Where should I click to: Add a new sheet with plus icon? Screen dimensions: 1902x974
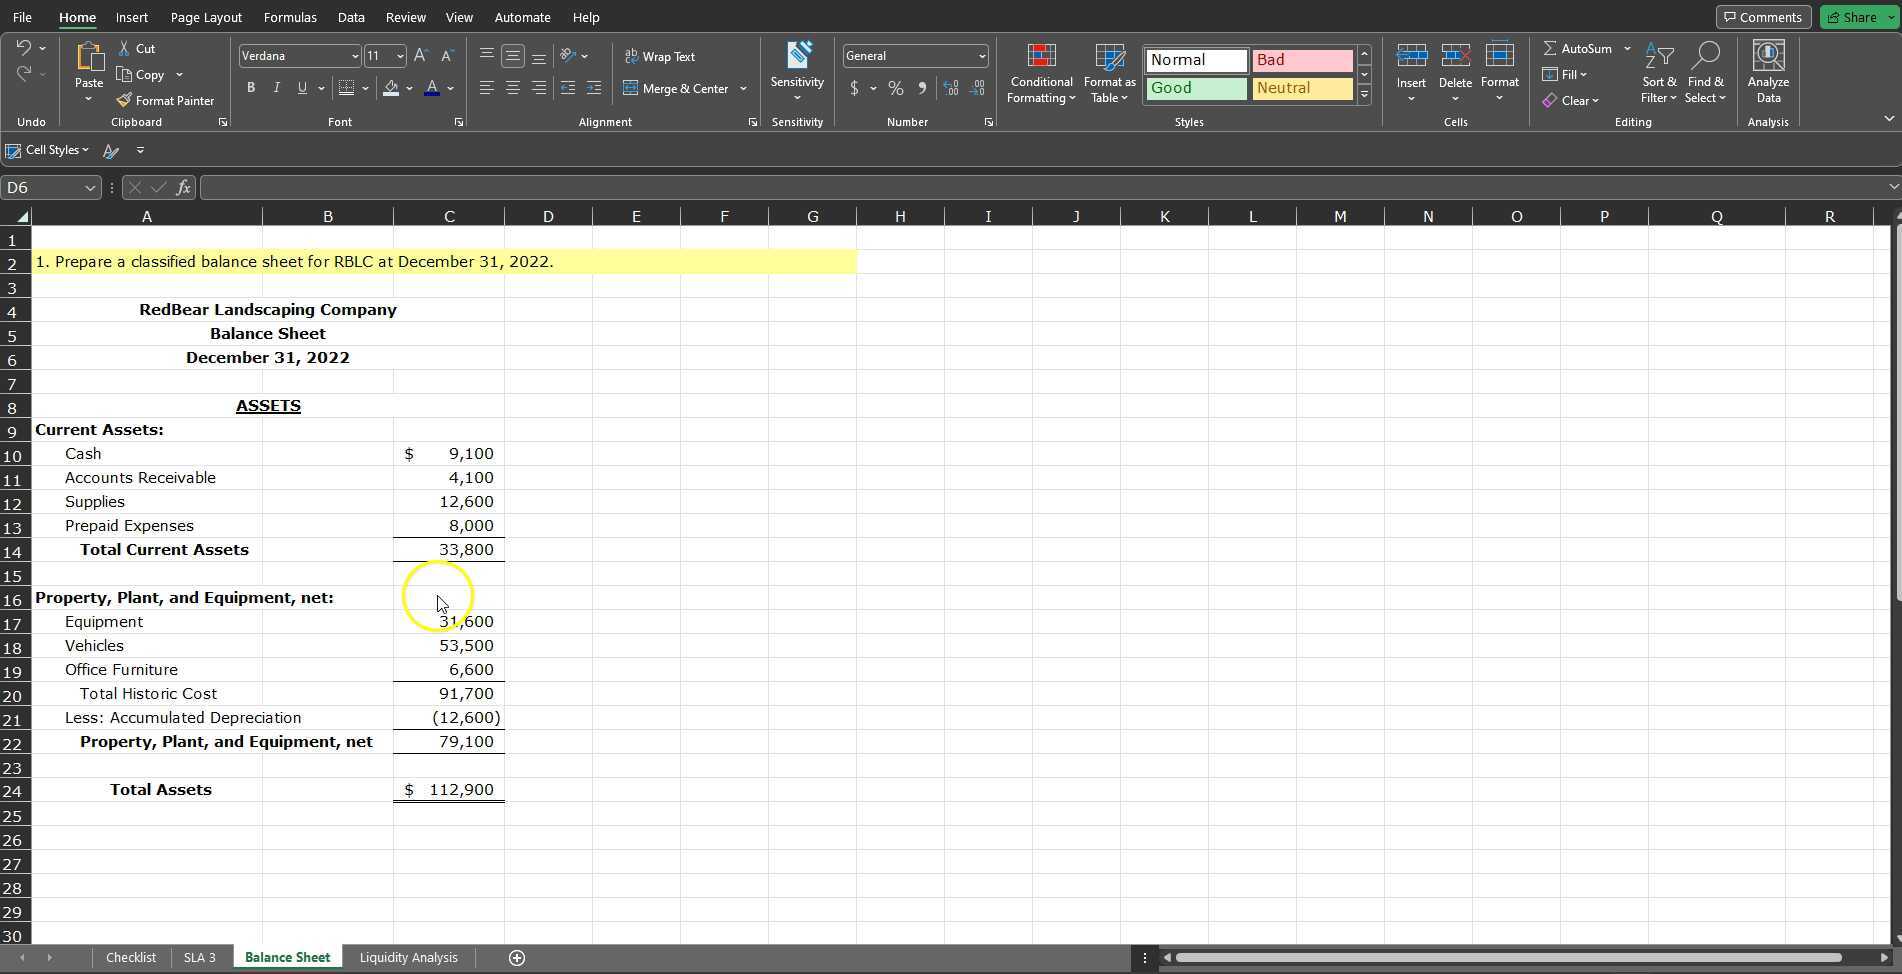517,958
